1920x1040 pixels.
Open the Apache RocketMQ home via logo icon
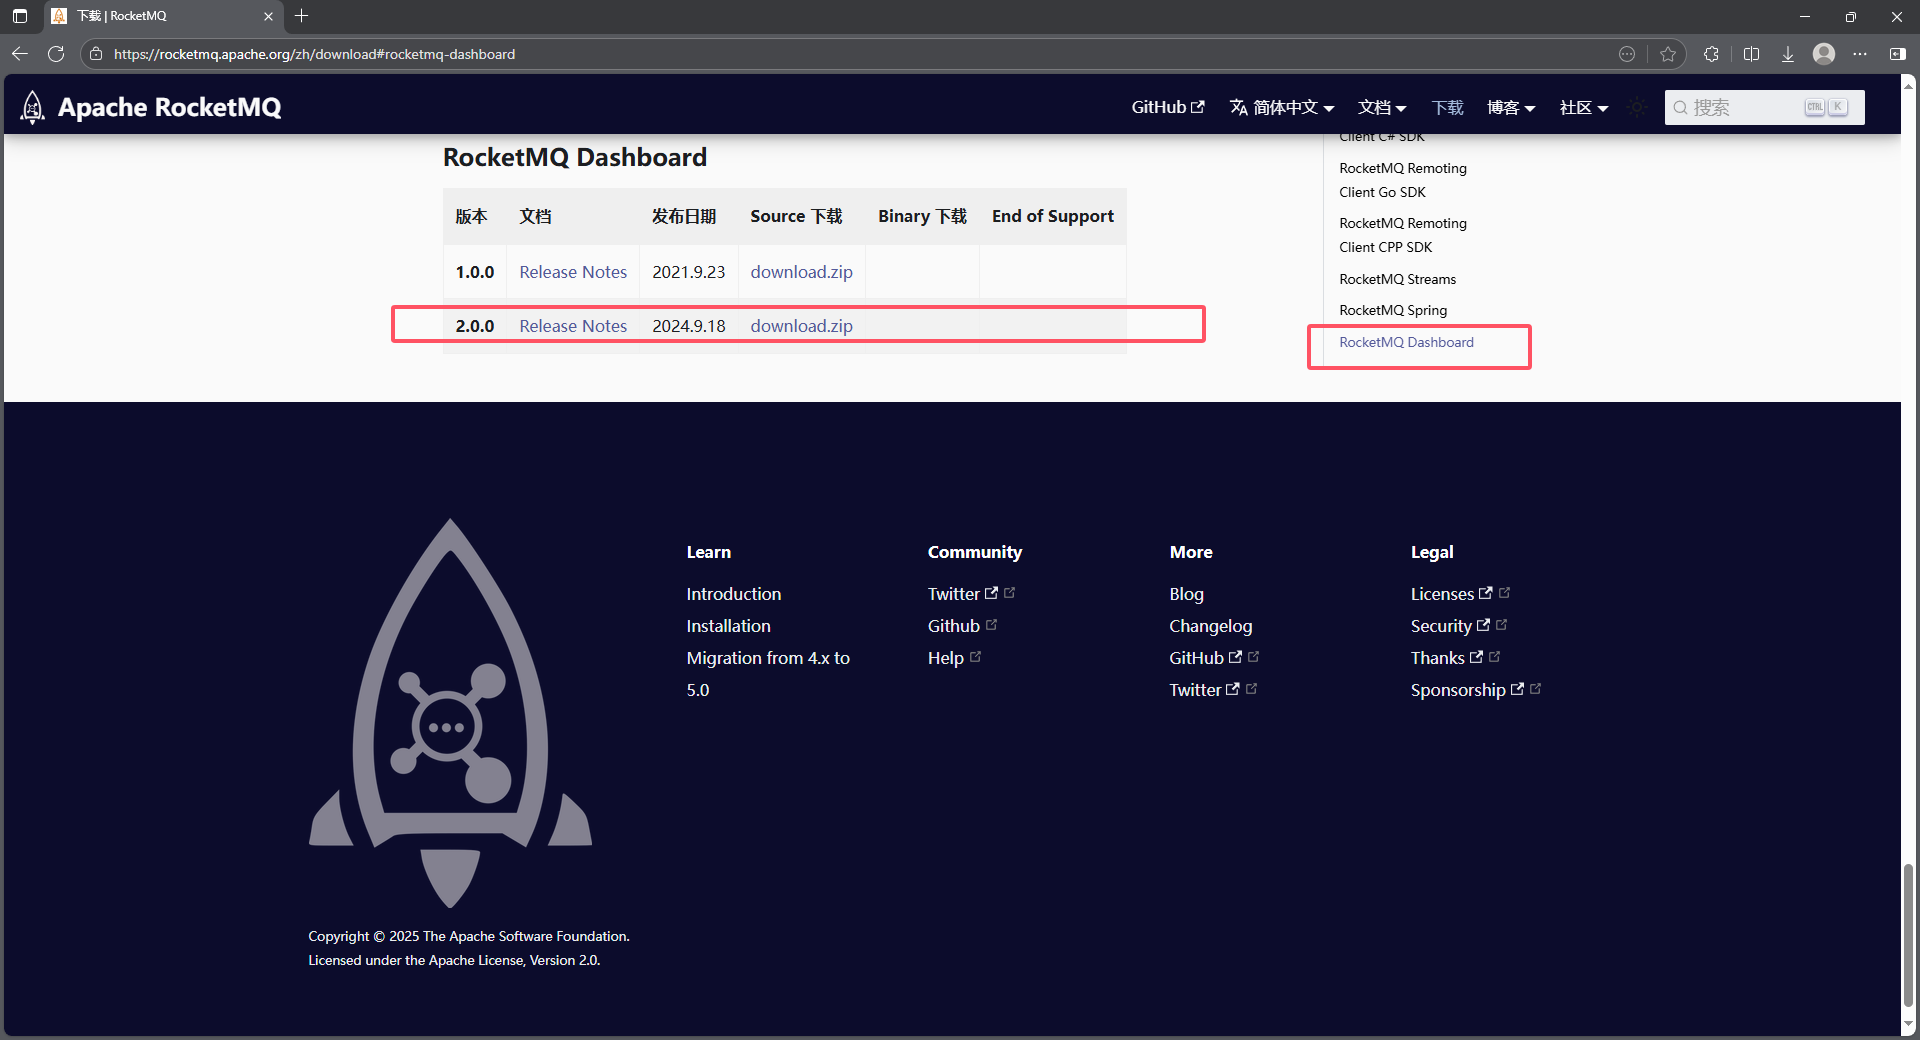click(x=31, y=107)
